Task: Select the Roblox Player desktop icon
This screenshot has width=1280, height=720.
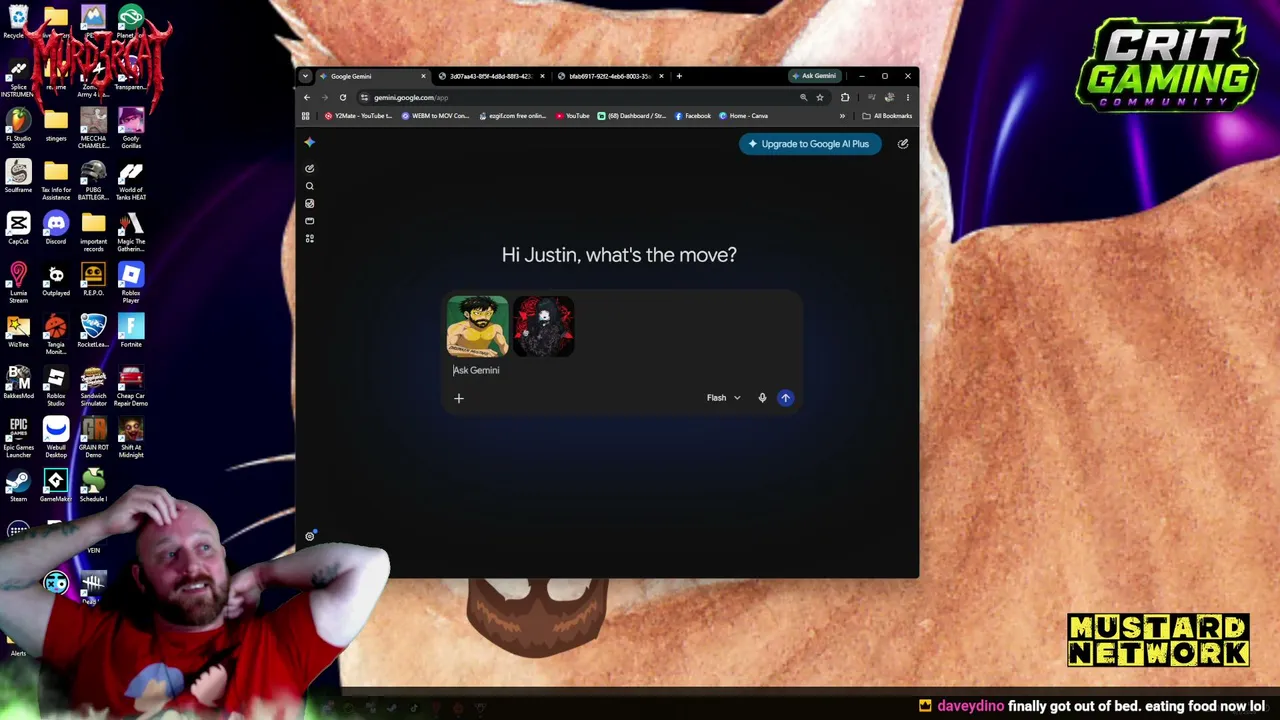Action: tap(131, 284)
